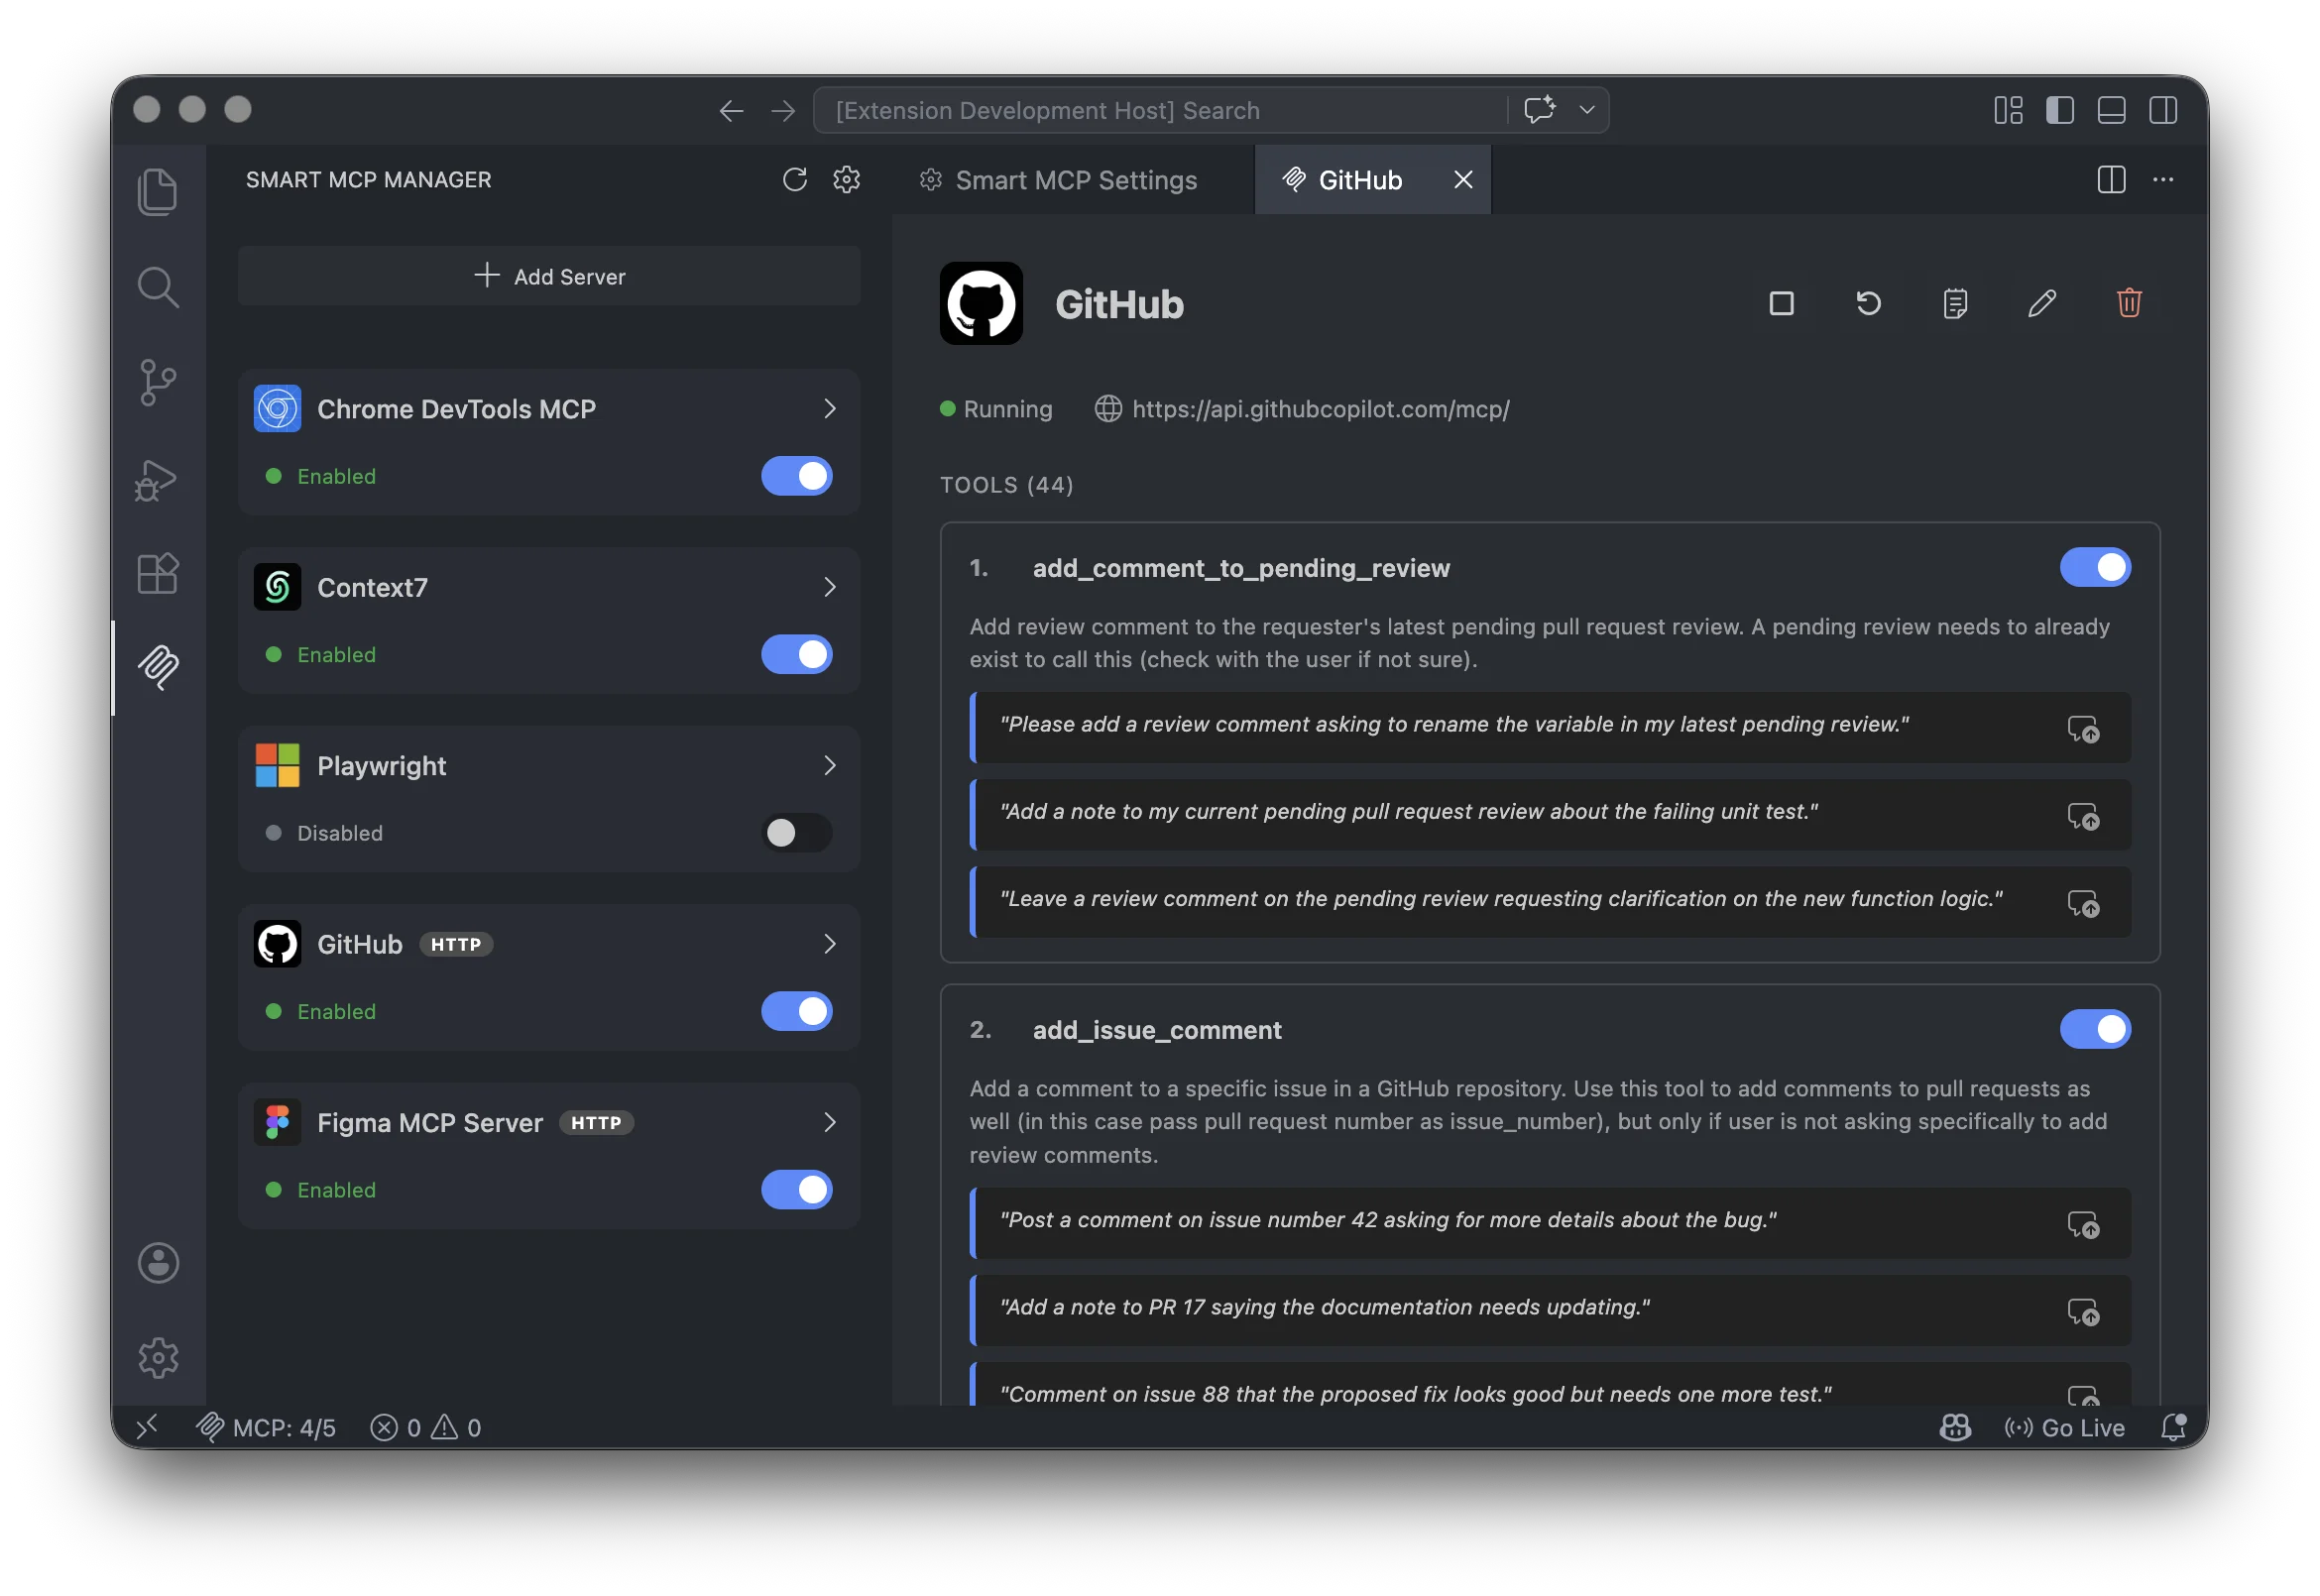Refresh the Smart MCP Manager server list

click(x=794, y=180)
